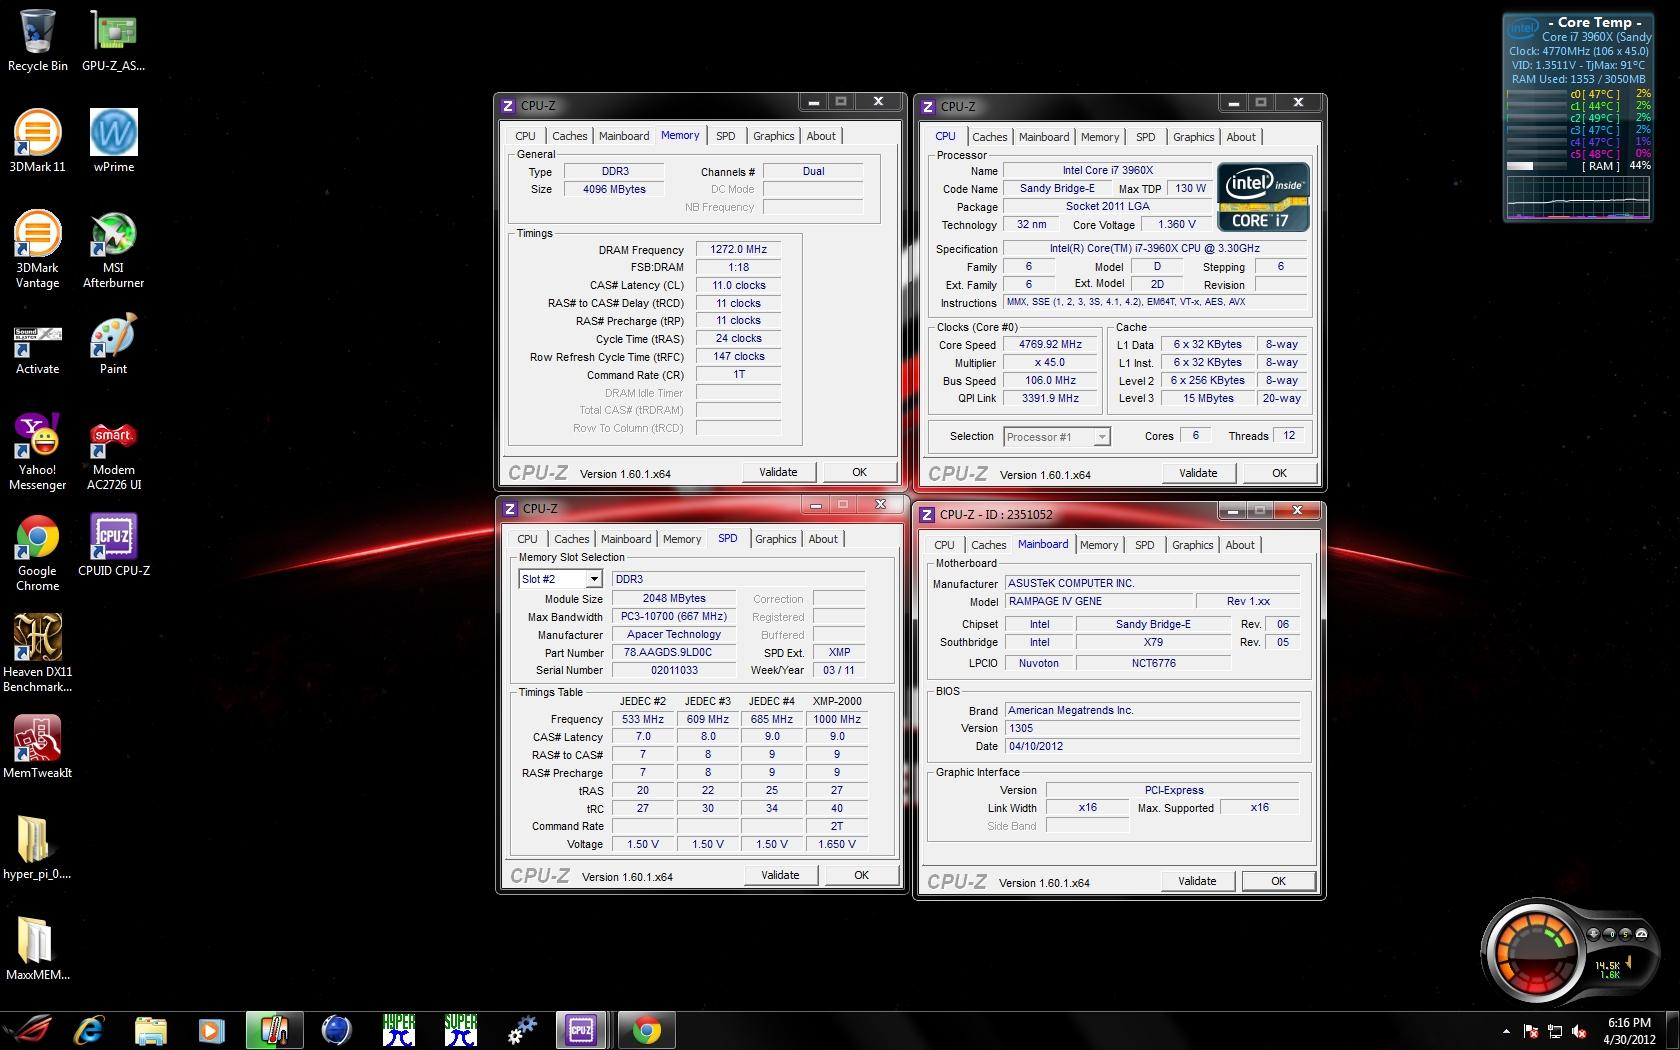The image size is (1680, 1050).
Task: Click Validate in the Memory tab window
Action: pos(778,472)
